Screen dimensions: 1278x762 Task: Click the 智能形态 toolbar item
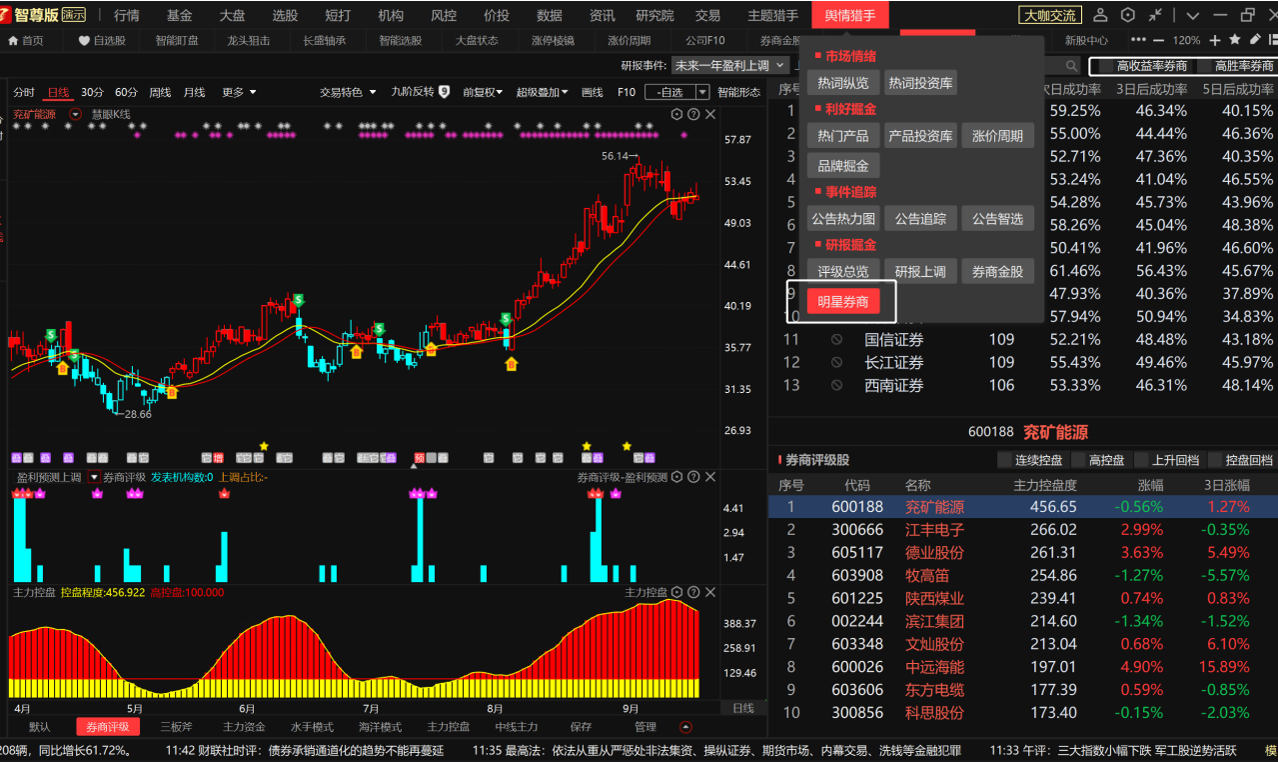[739, 92]
